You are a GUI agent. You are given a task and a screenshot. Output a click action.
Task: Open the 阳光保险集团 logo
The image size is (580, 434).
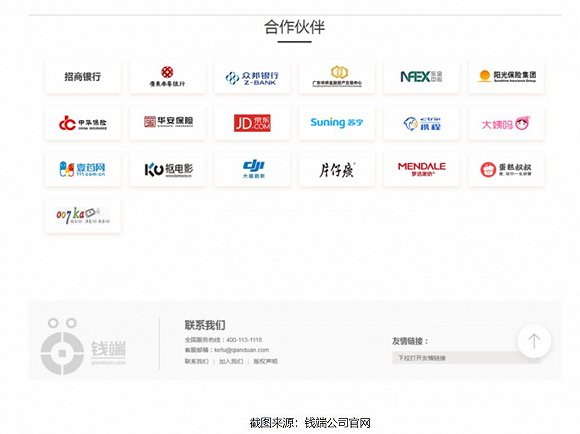506,77
